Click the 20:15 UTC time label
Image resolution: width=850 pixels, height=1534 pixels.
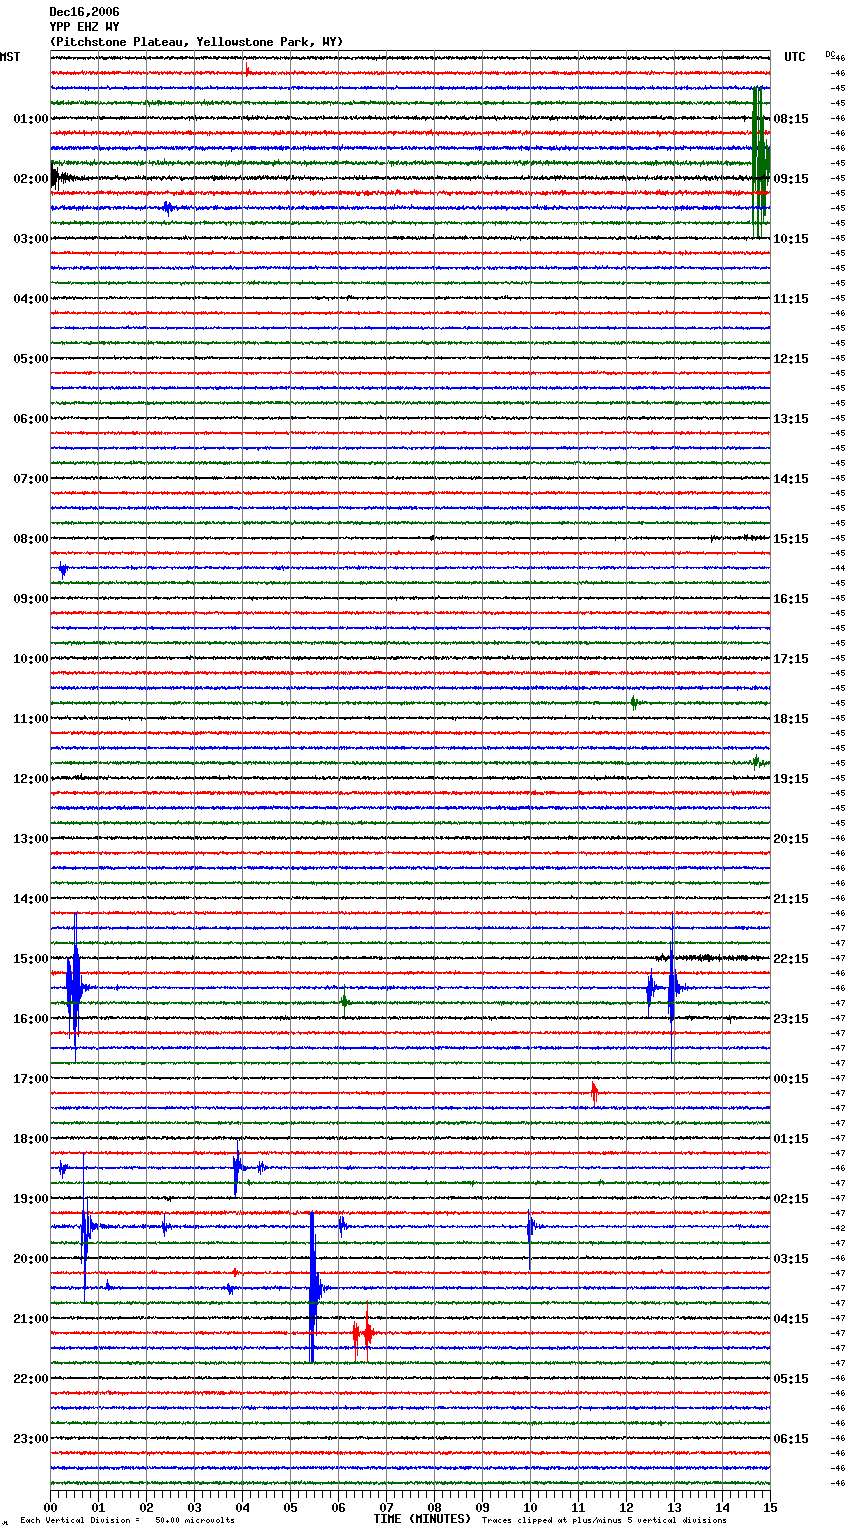coord(791,839)
